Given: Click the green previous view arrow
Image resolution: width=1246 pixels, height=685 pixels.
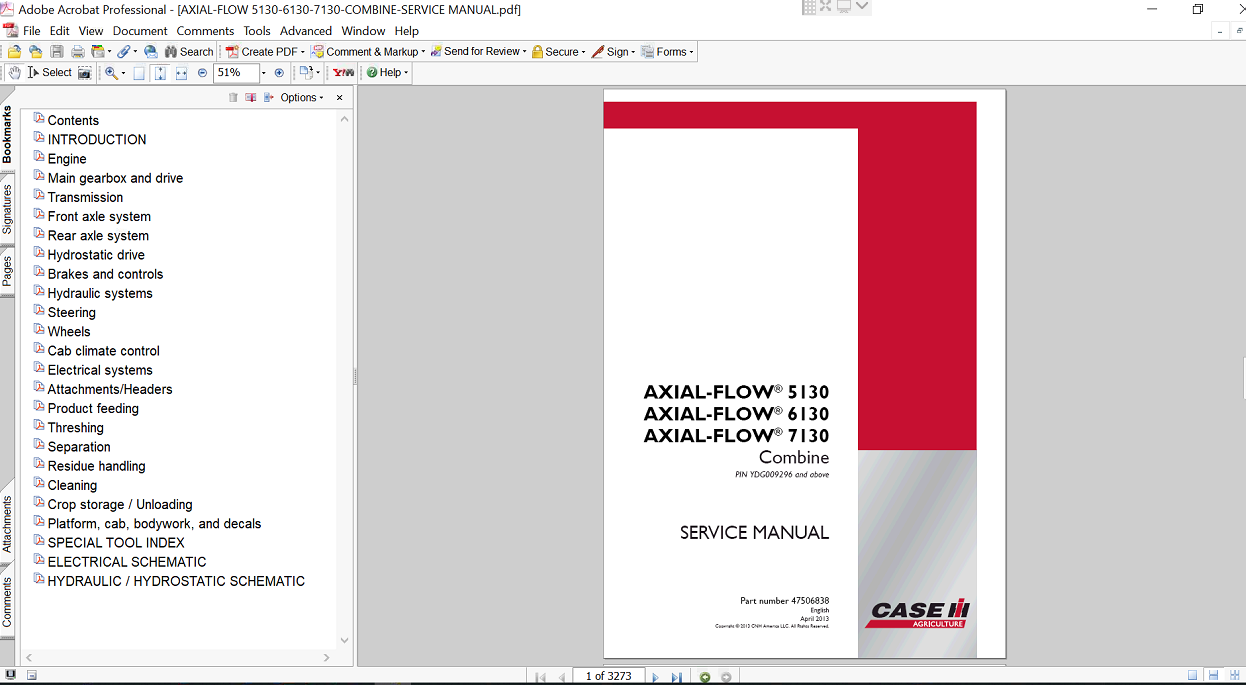Looking at the screenshot, I should (705, 677).
